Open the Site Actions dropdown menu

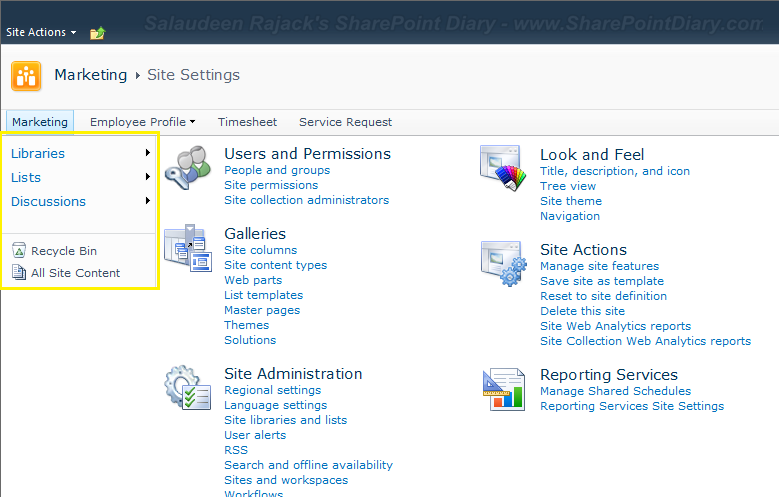(41, 32)
